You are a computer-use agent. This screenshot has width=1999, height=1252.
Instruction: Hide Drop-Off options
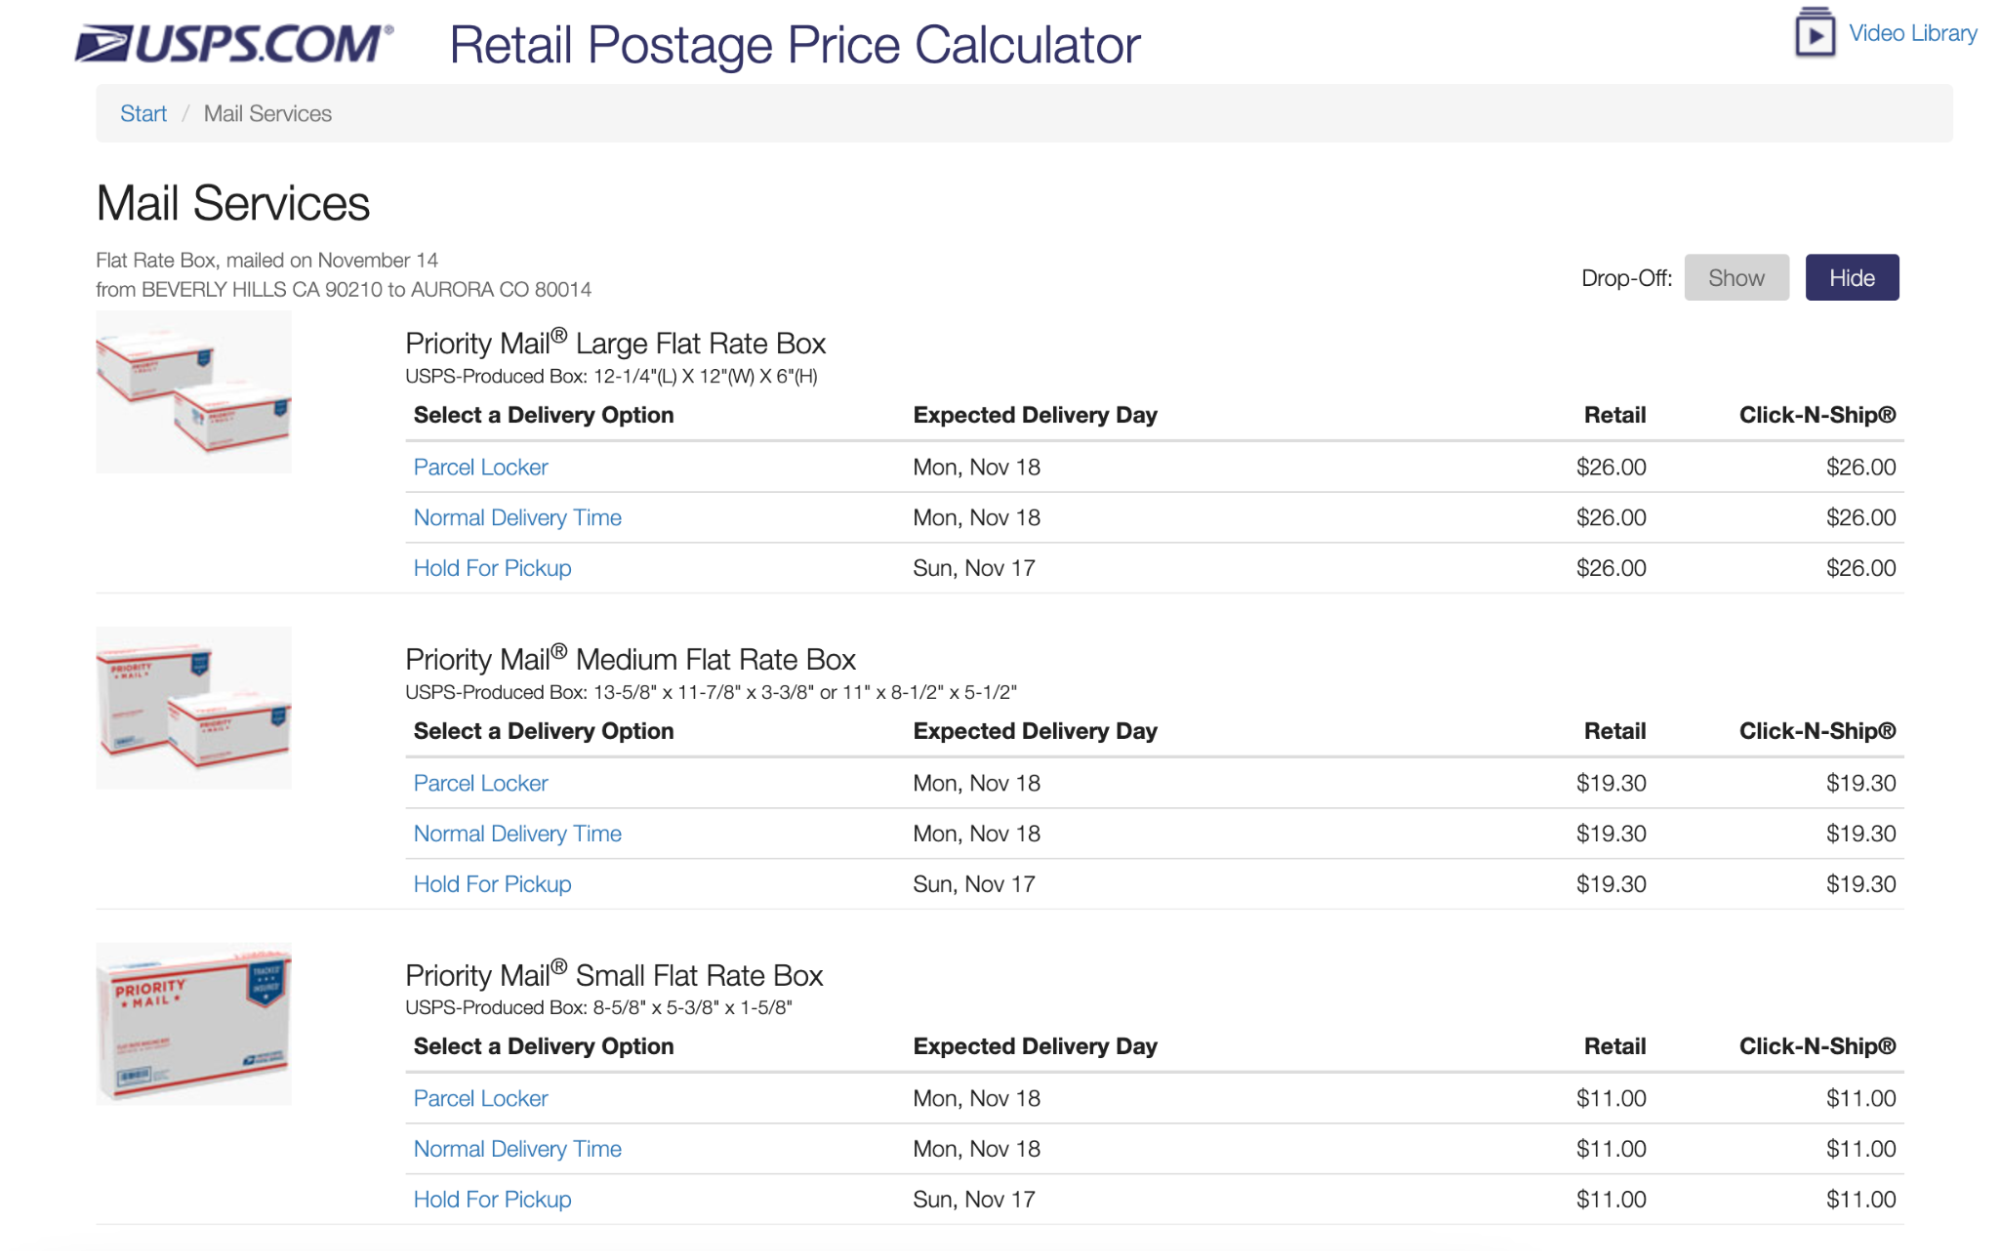(1851, 277)
